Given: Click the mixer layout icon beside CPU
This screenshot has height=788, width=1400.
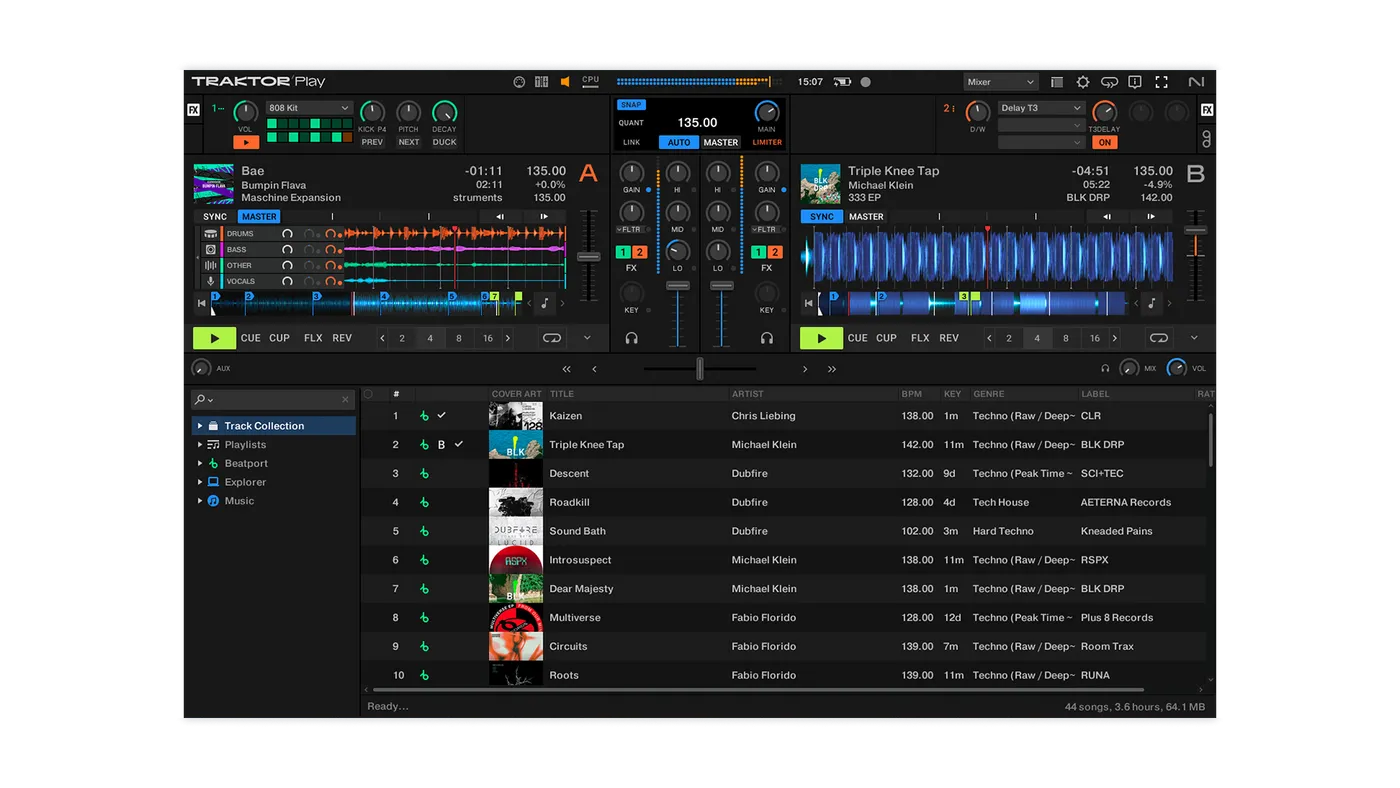Looking at the screenshot, I should [541, 82].
